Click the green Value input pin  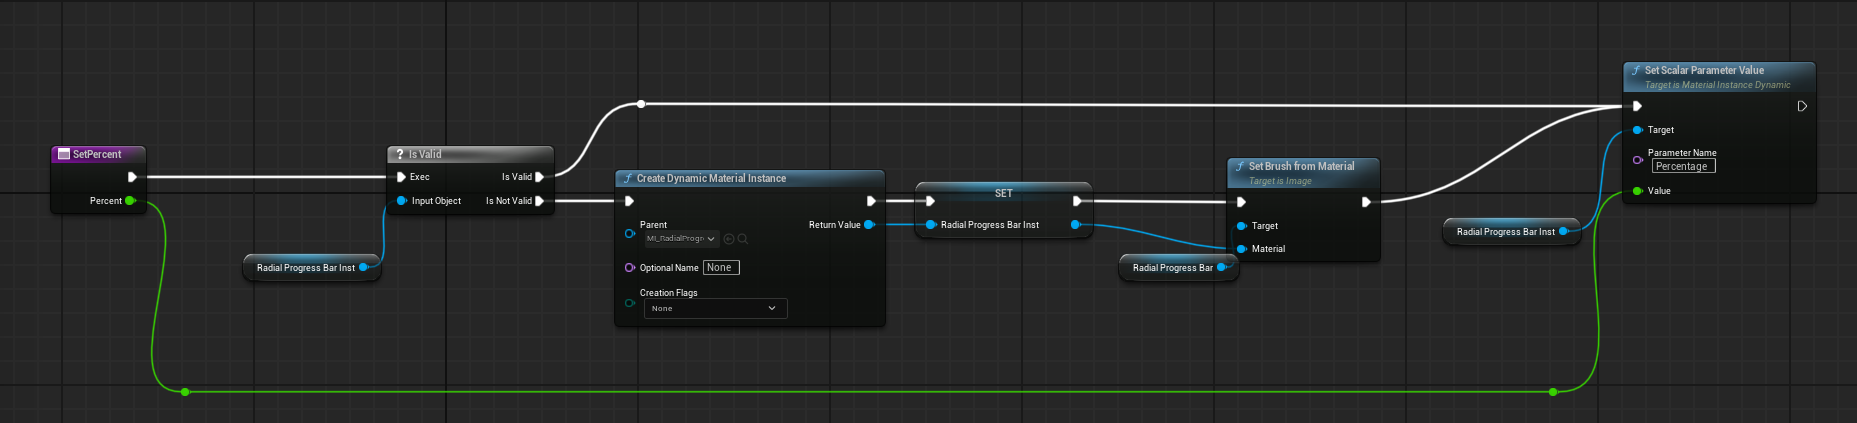click(x=1637, y=191)
